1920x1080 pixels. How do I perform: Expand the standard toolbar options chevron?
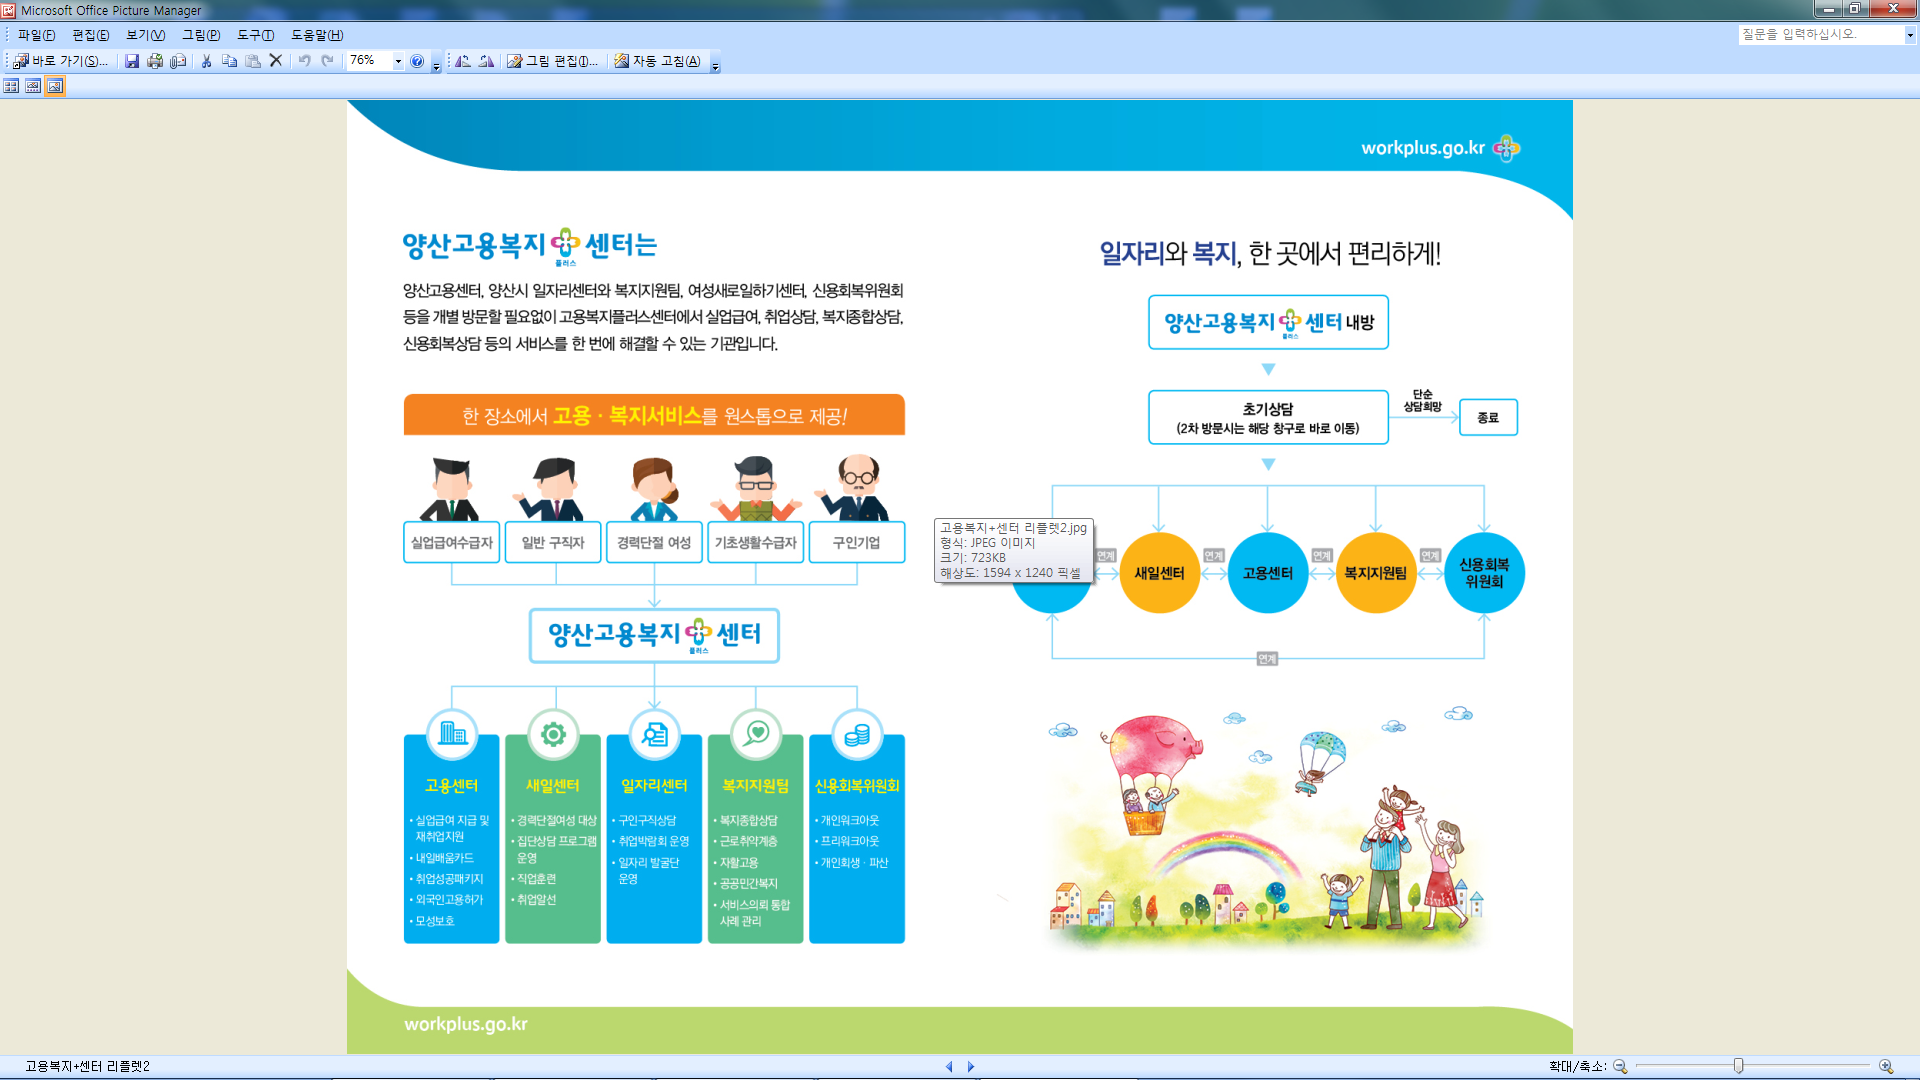pos(436,64)
